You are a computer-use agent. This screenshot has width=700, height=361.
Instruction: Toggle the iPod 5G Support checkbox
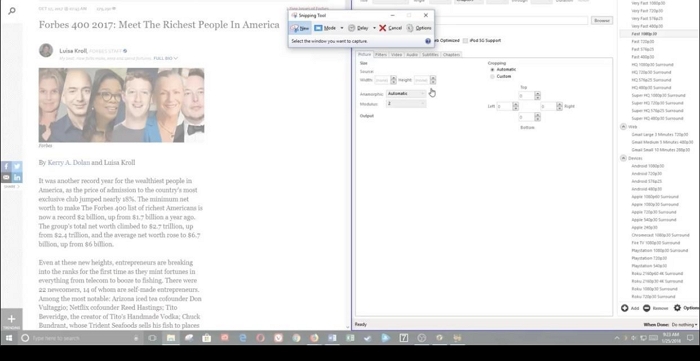point(465,41)
